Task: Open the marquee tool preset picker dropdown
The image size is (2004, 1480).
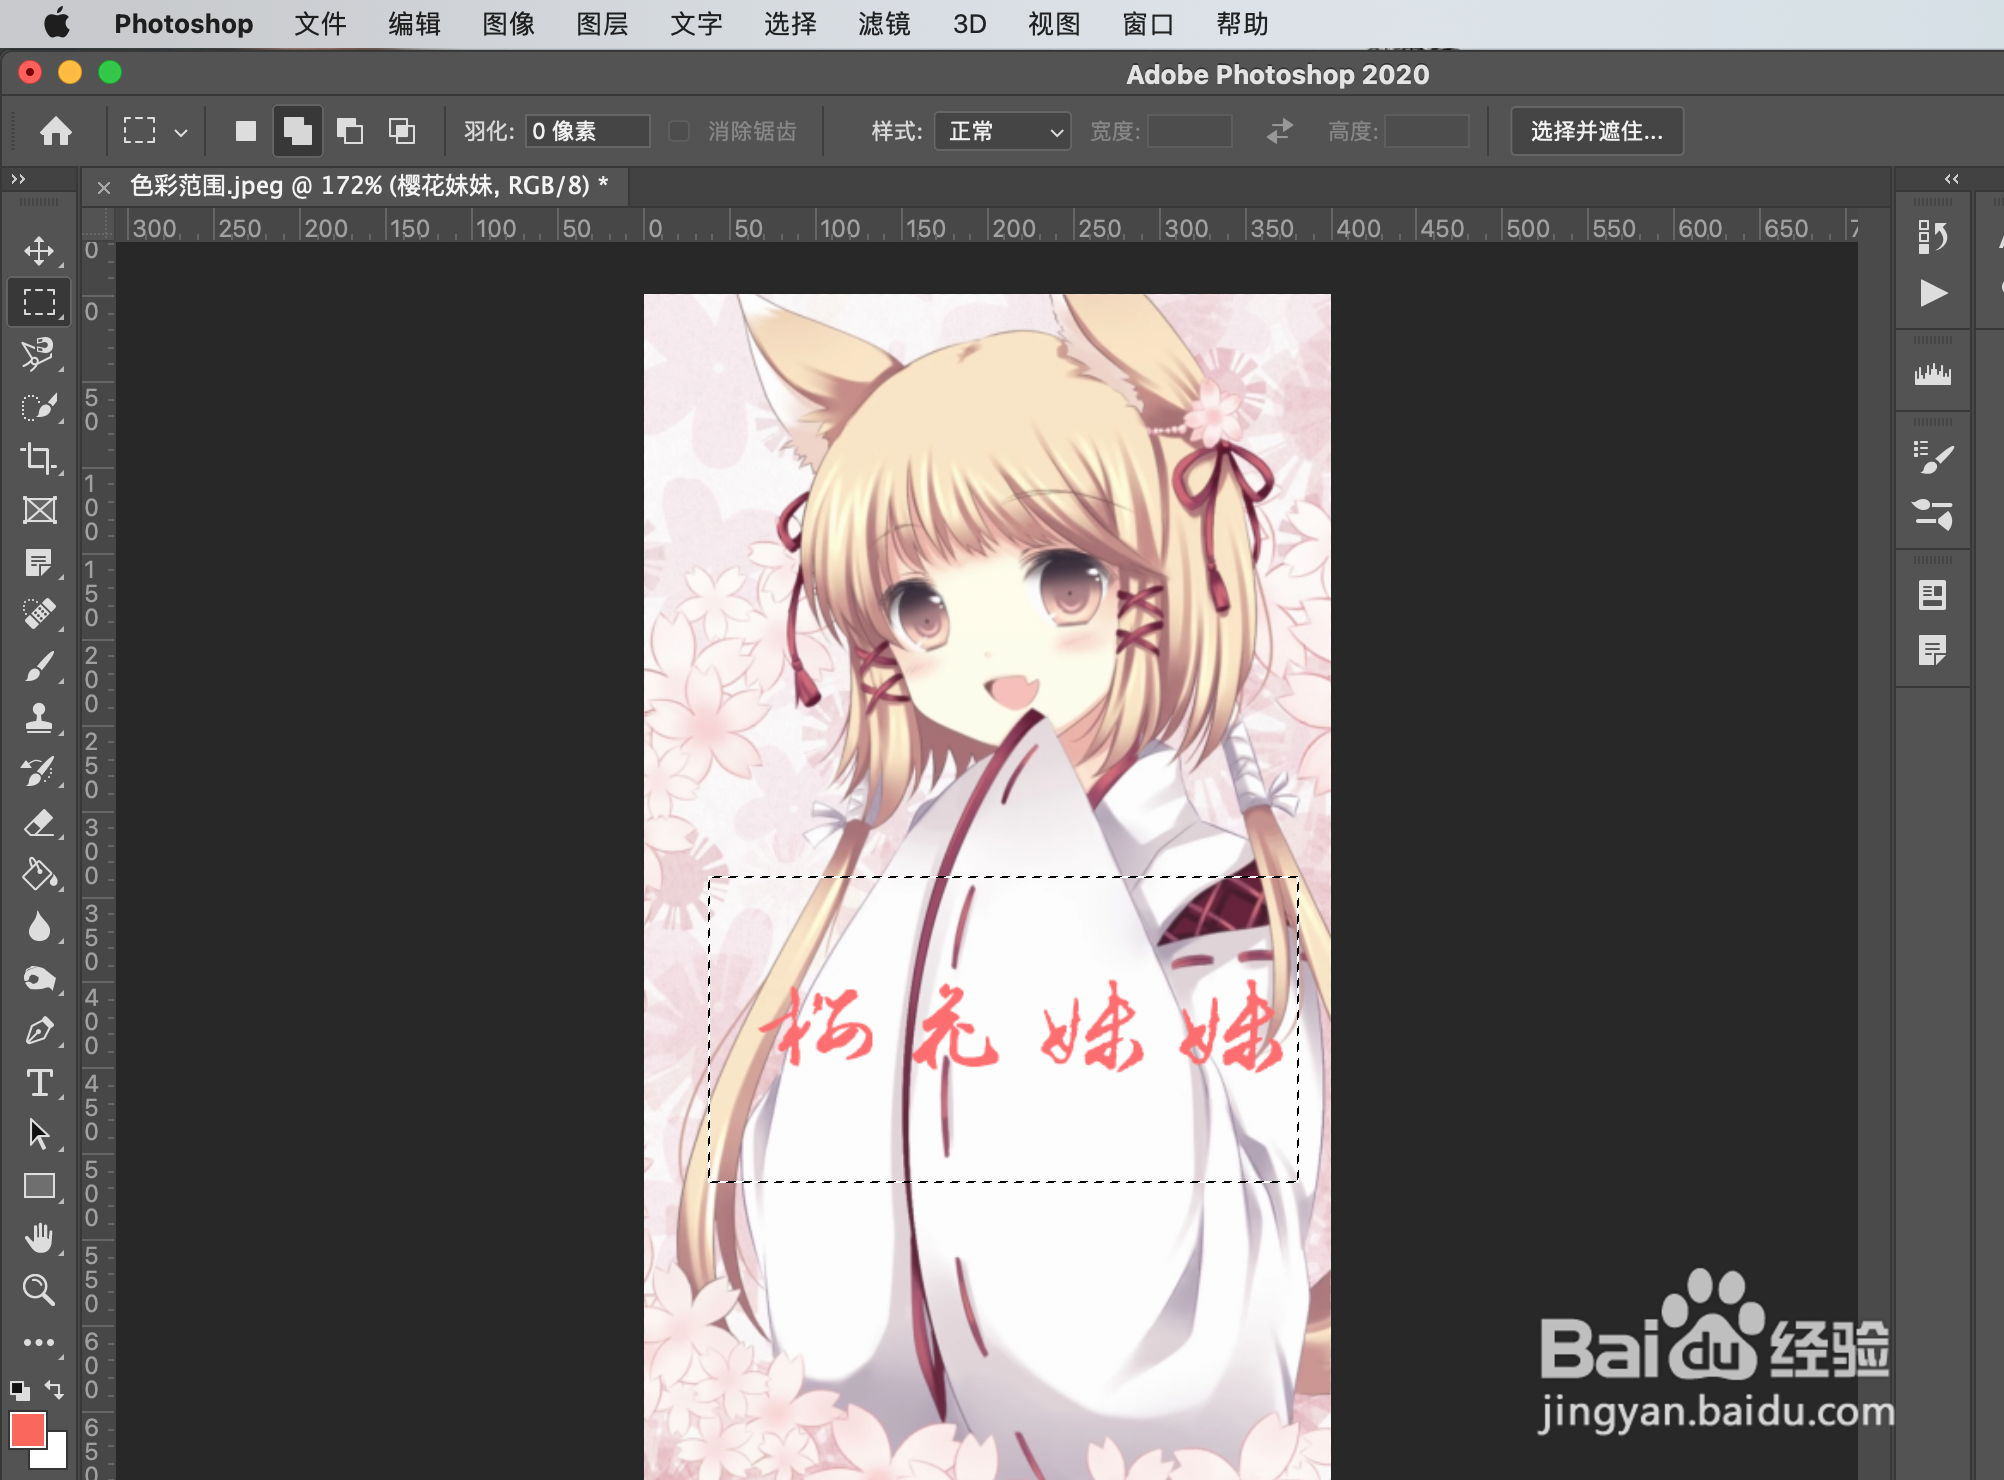Action: (x=181, y=132)
